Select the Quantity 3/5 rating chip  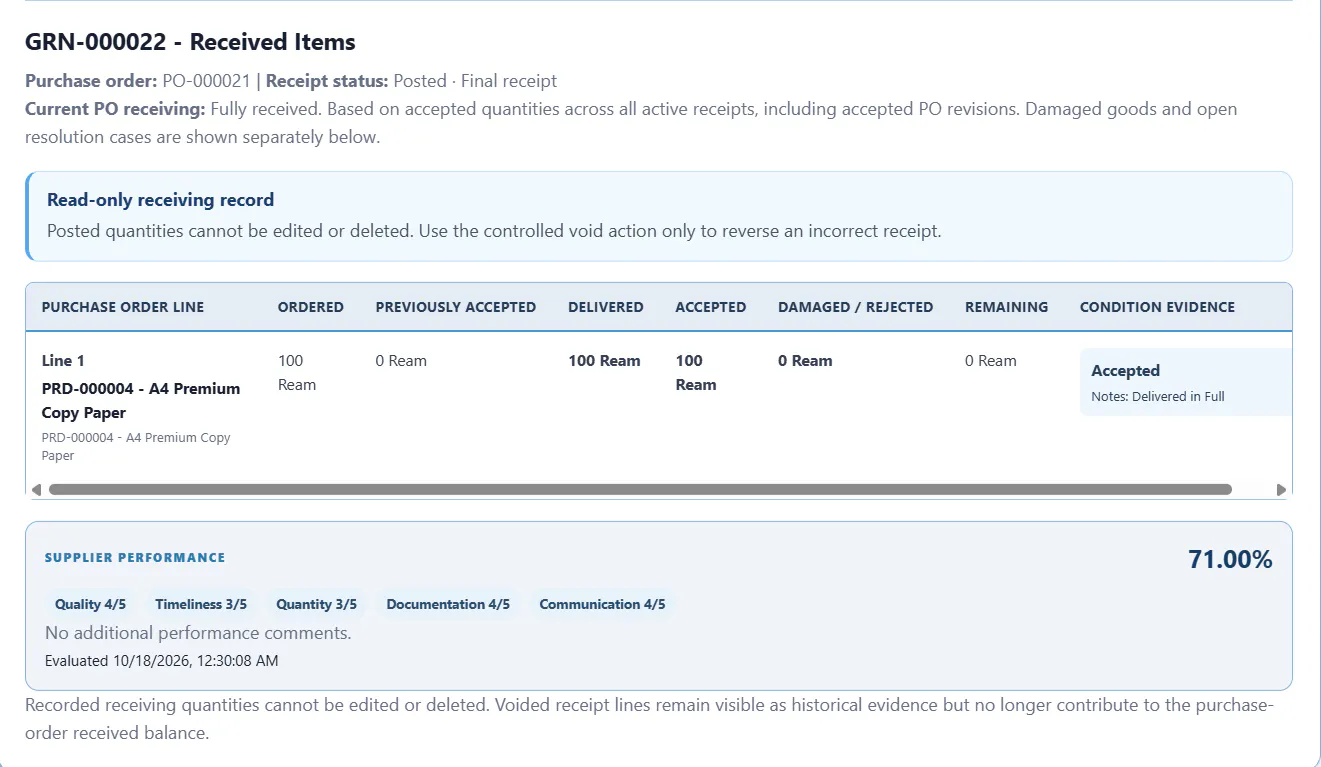point(317,604)
